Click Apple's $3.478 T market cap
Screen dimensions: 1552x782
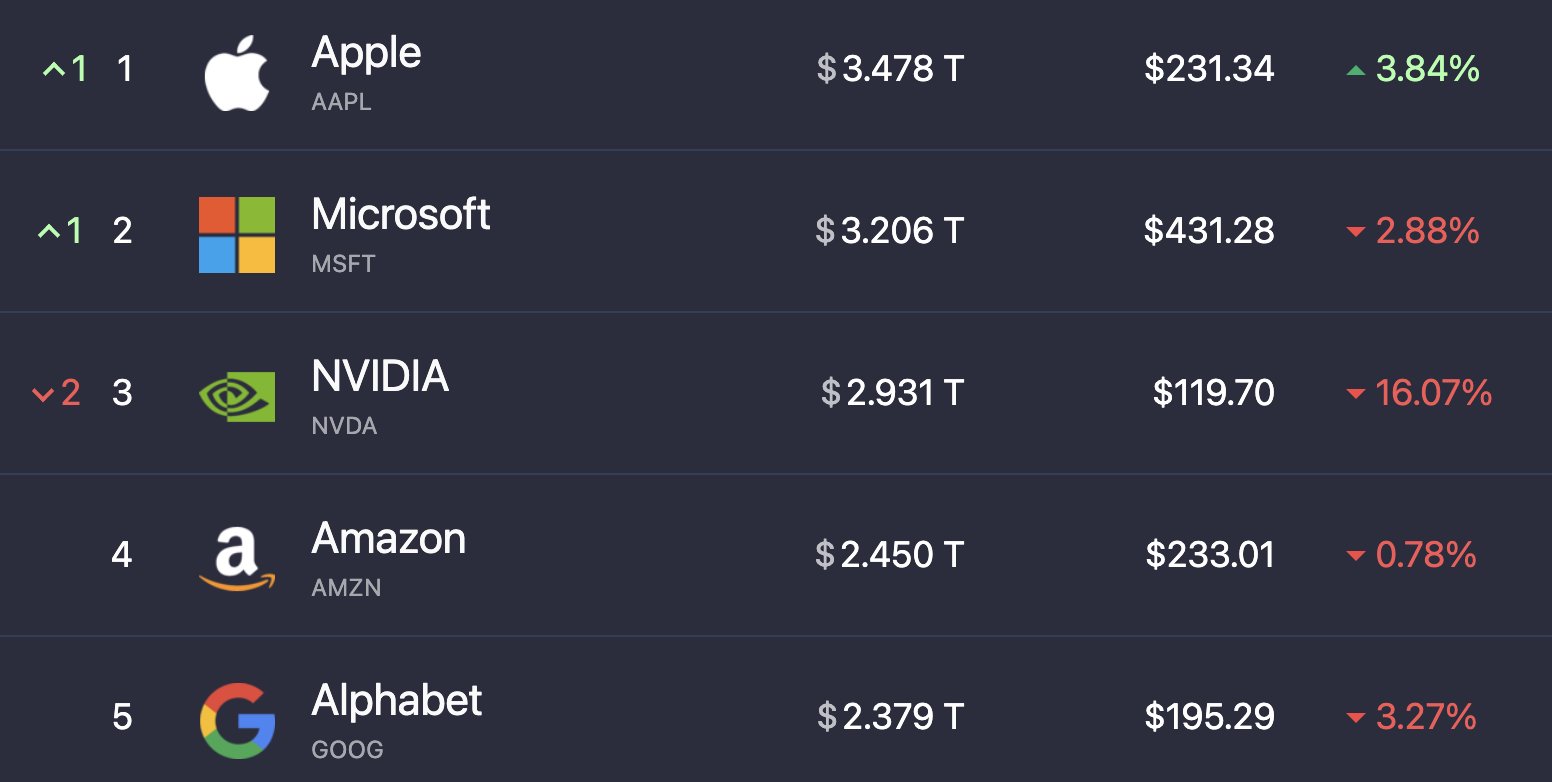(890, 69)
